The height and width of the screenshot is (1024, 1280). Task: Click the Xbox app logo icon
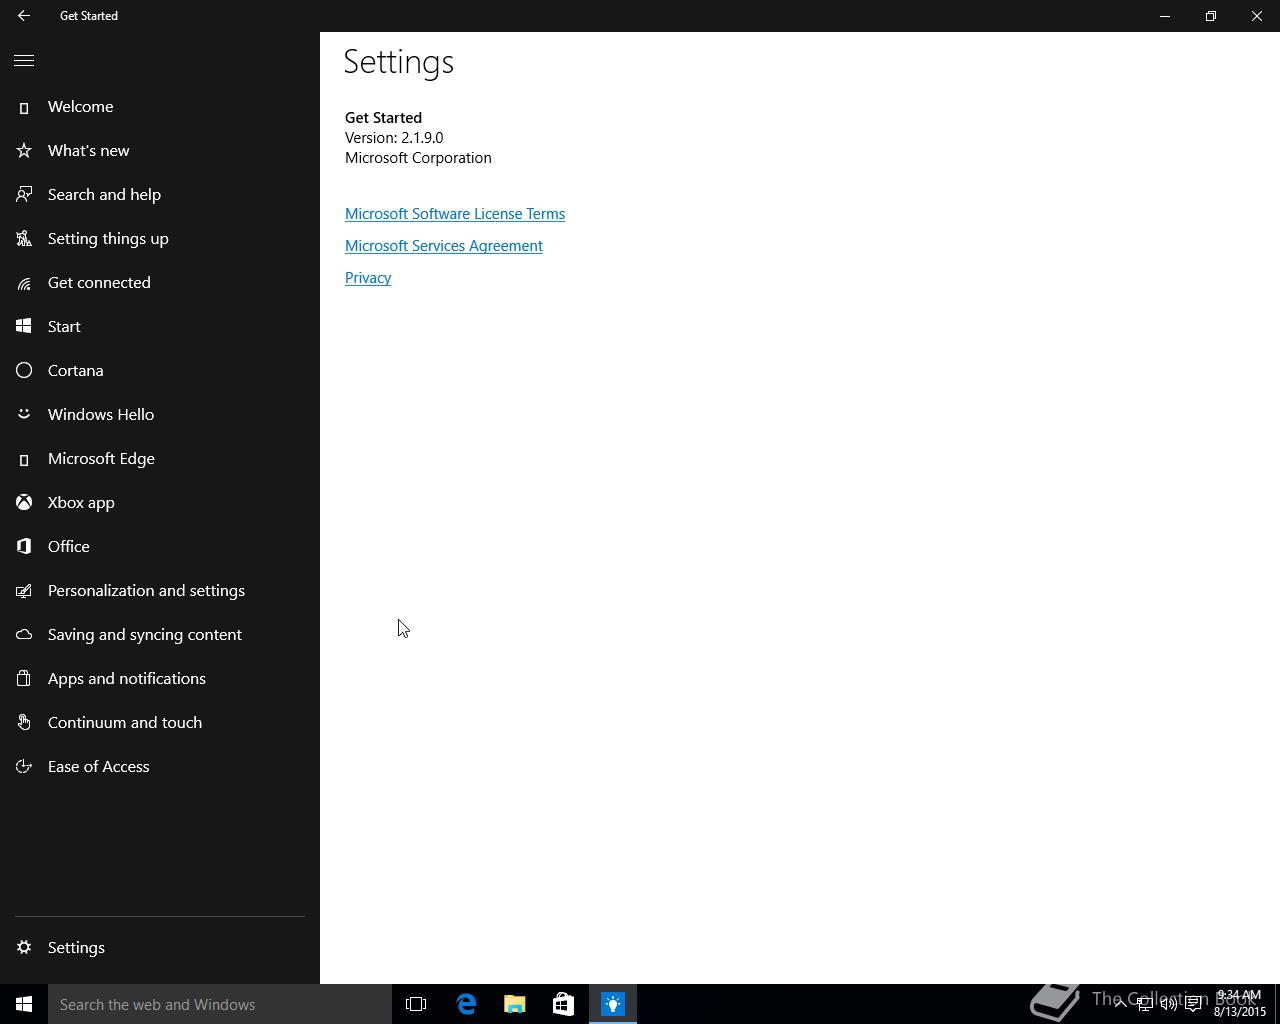tap(24, 503)
